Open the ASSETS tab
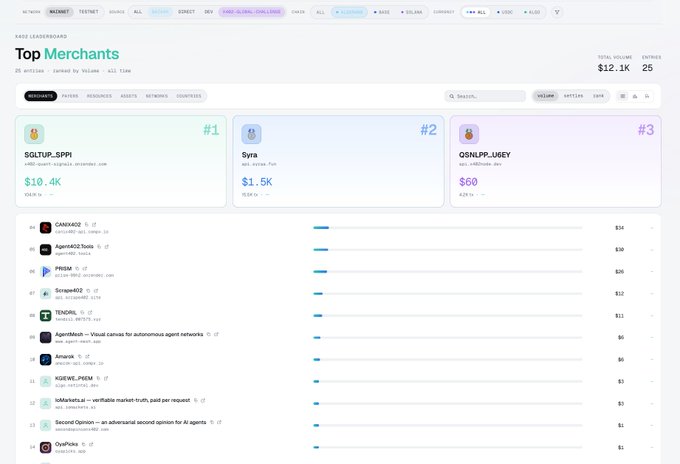The image size is (680, 464). point(129,96)
